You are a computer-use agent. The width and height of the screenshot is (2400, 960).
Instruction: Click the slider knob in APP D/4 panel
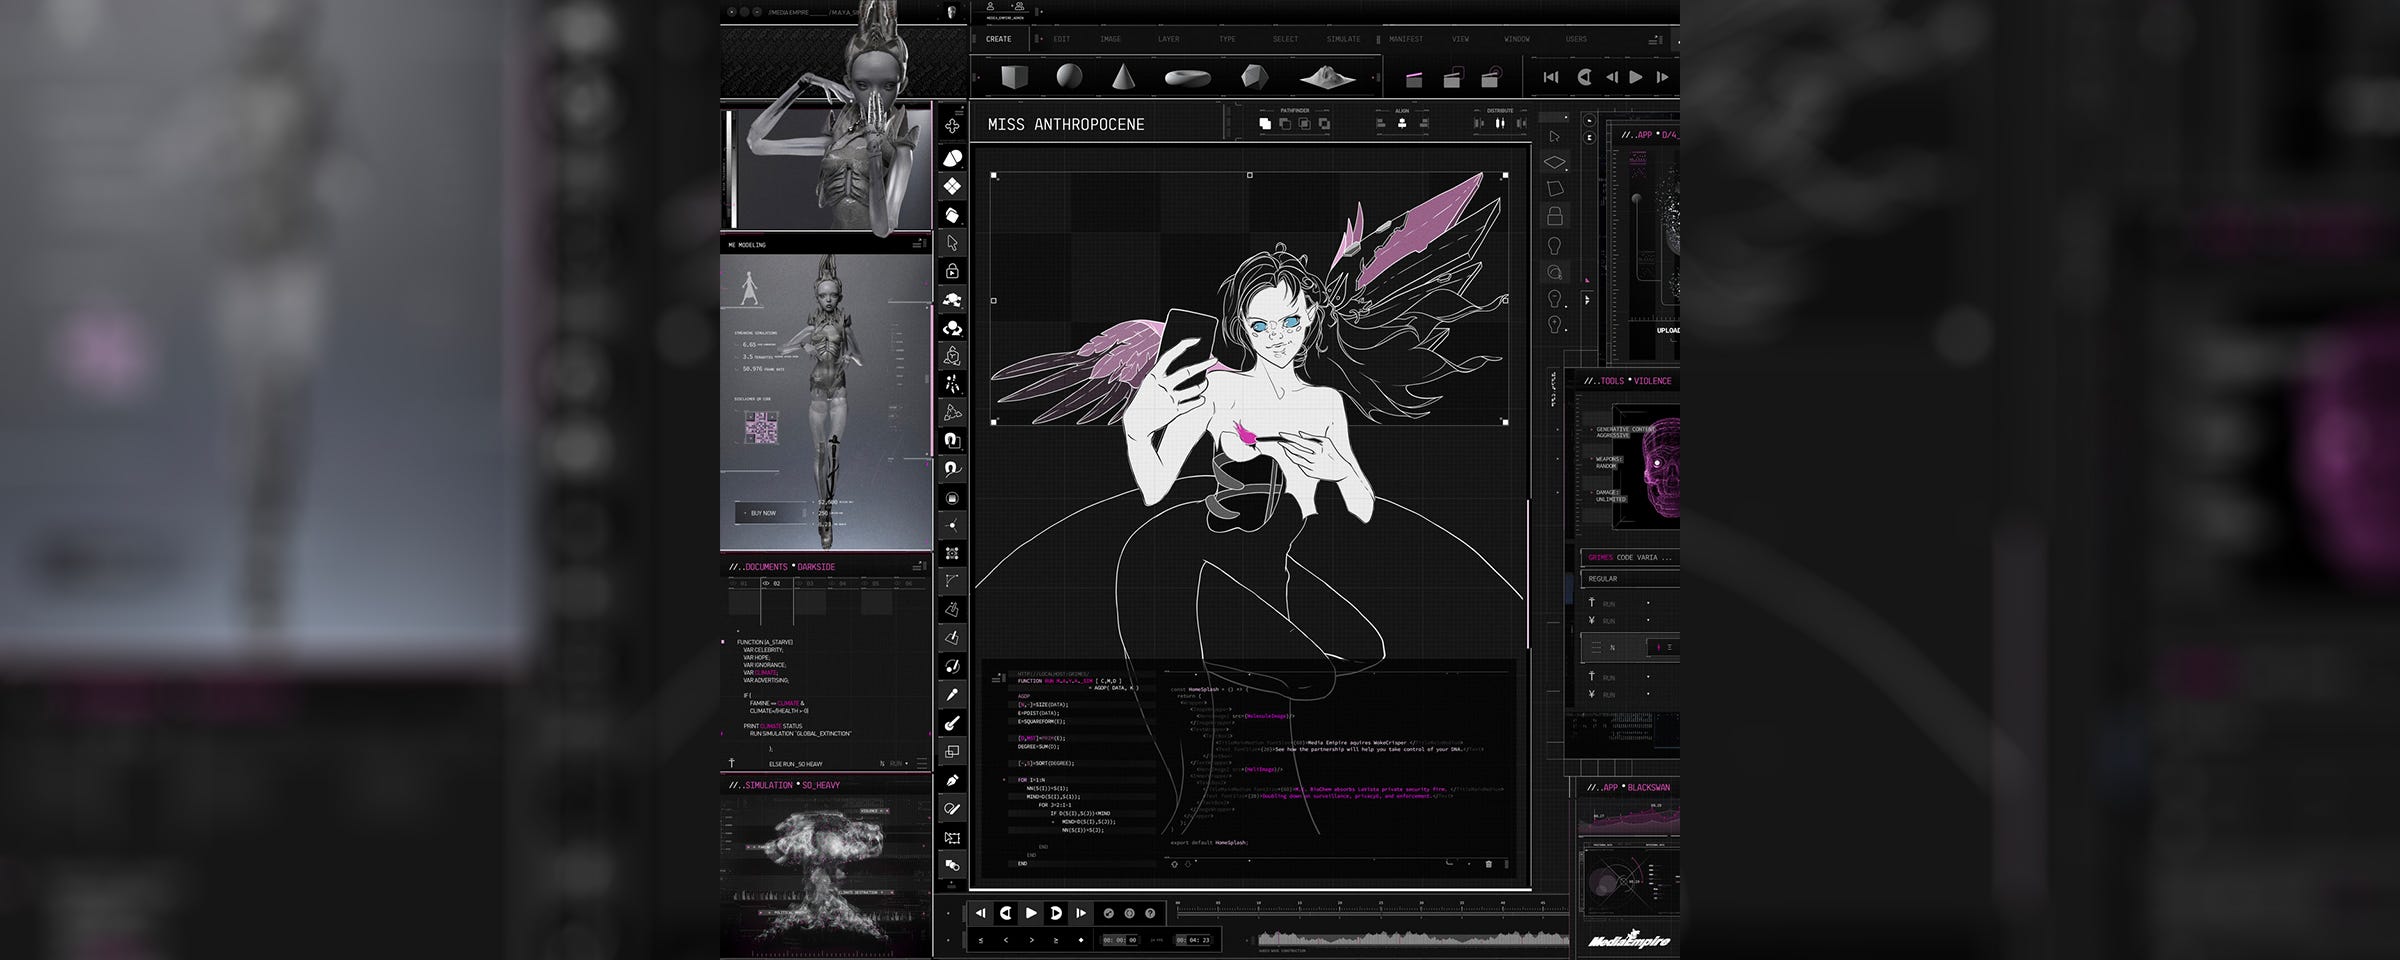[1637, 199]
